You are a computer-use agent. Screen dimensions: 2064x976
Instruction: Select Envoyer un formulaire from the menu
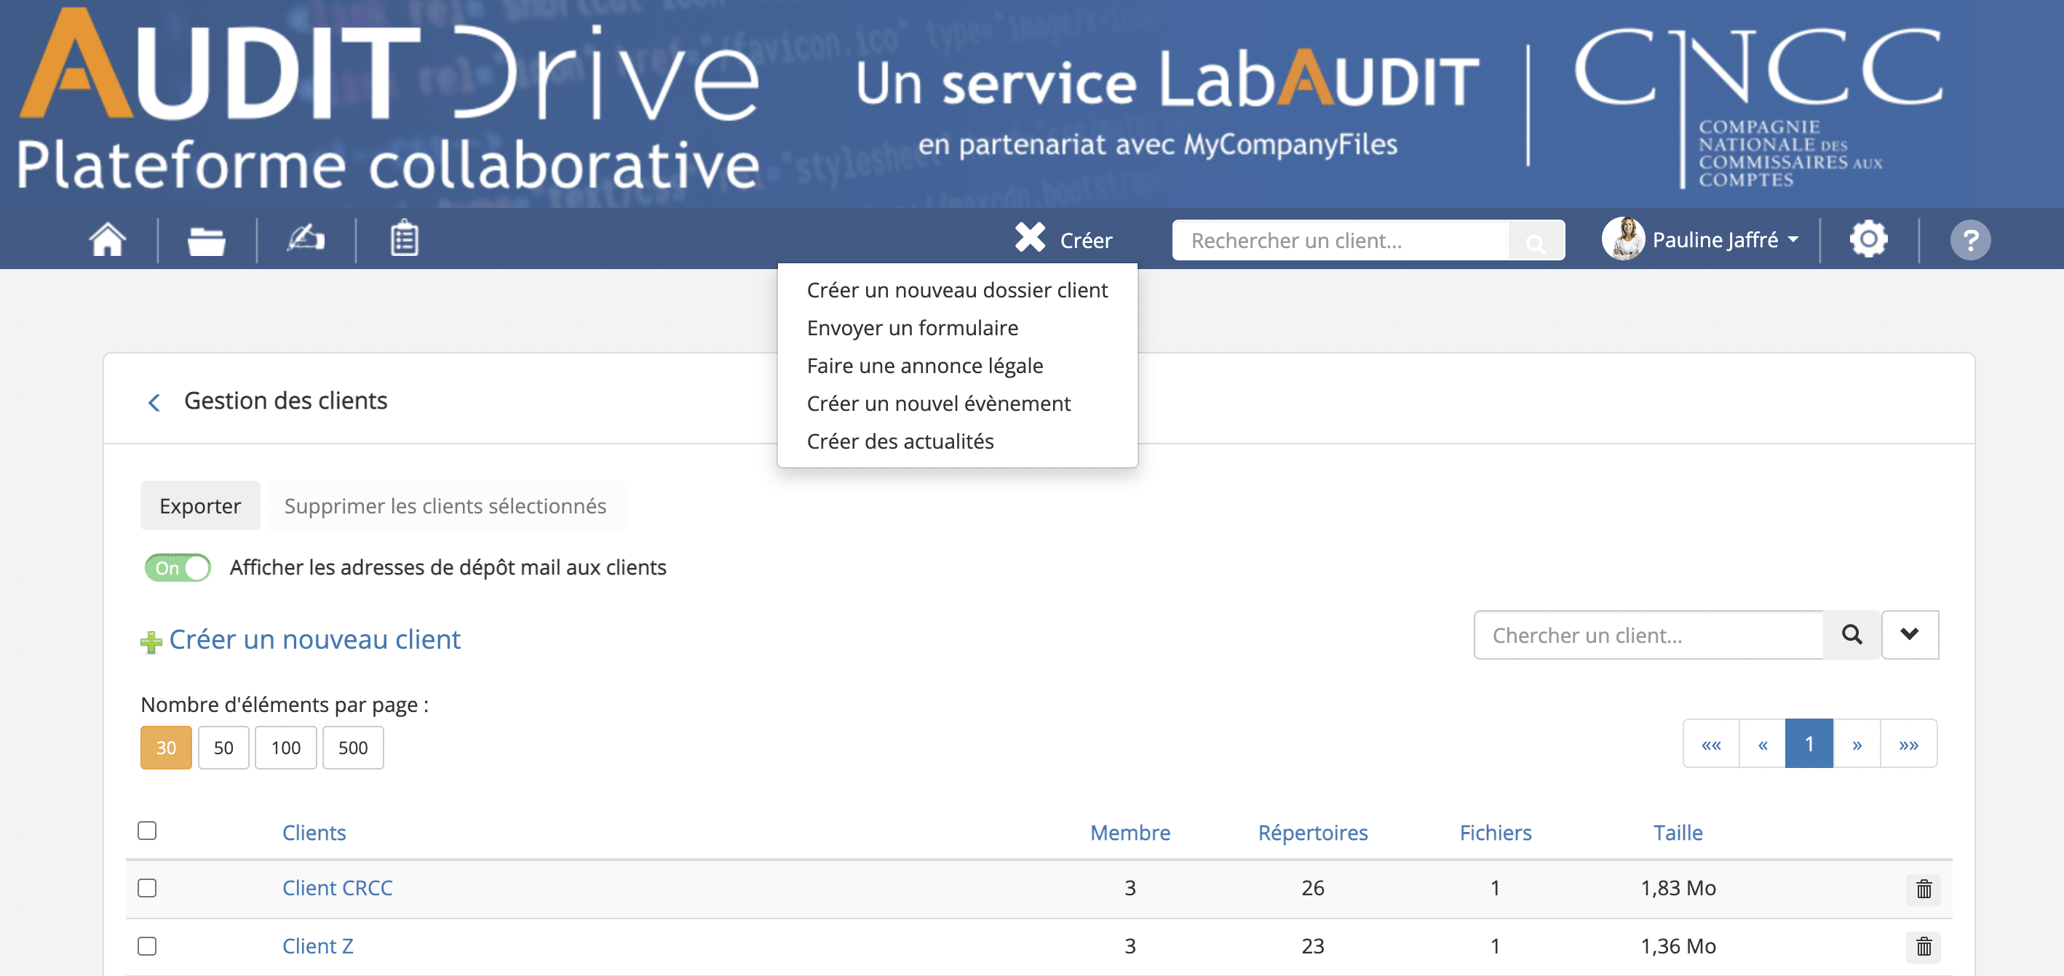point(913,327)
